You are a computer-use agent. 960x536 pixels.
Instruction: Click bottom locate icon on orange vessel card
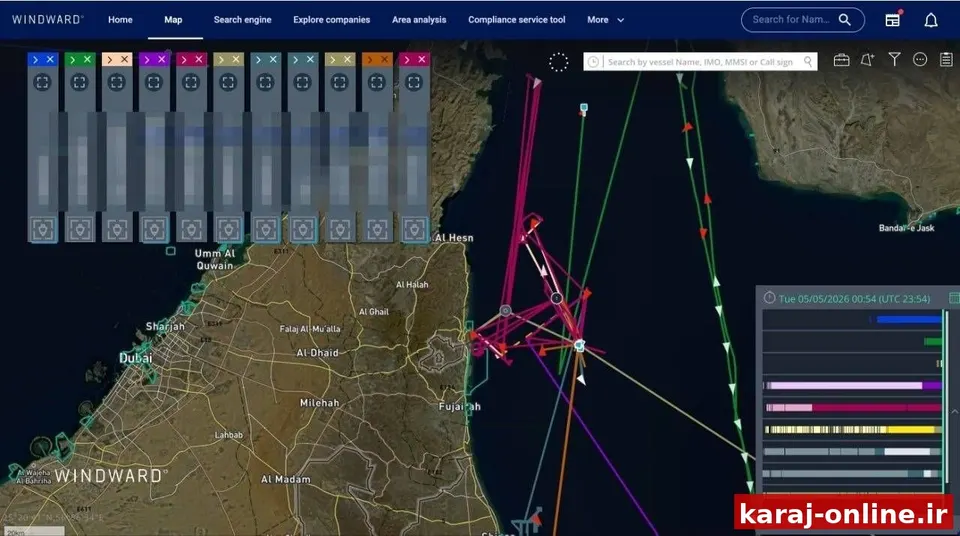tap(377, 229)
